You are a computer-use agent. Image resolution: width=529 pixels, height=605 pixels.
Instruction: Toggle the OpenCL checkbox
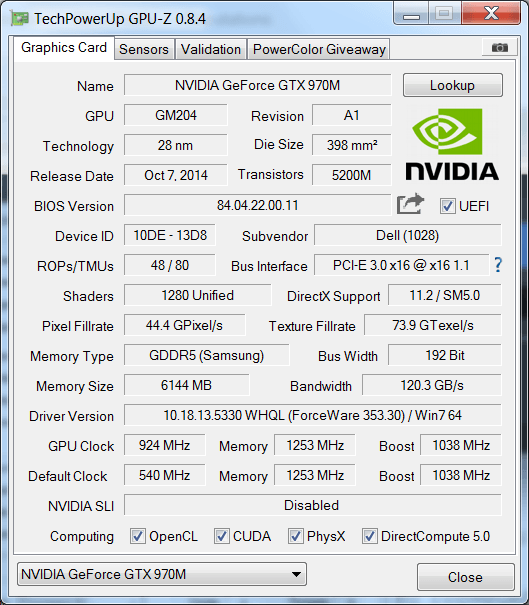(x=138, y=536)
